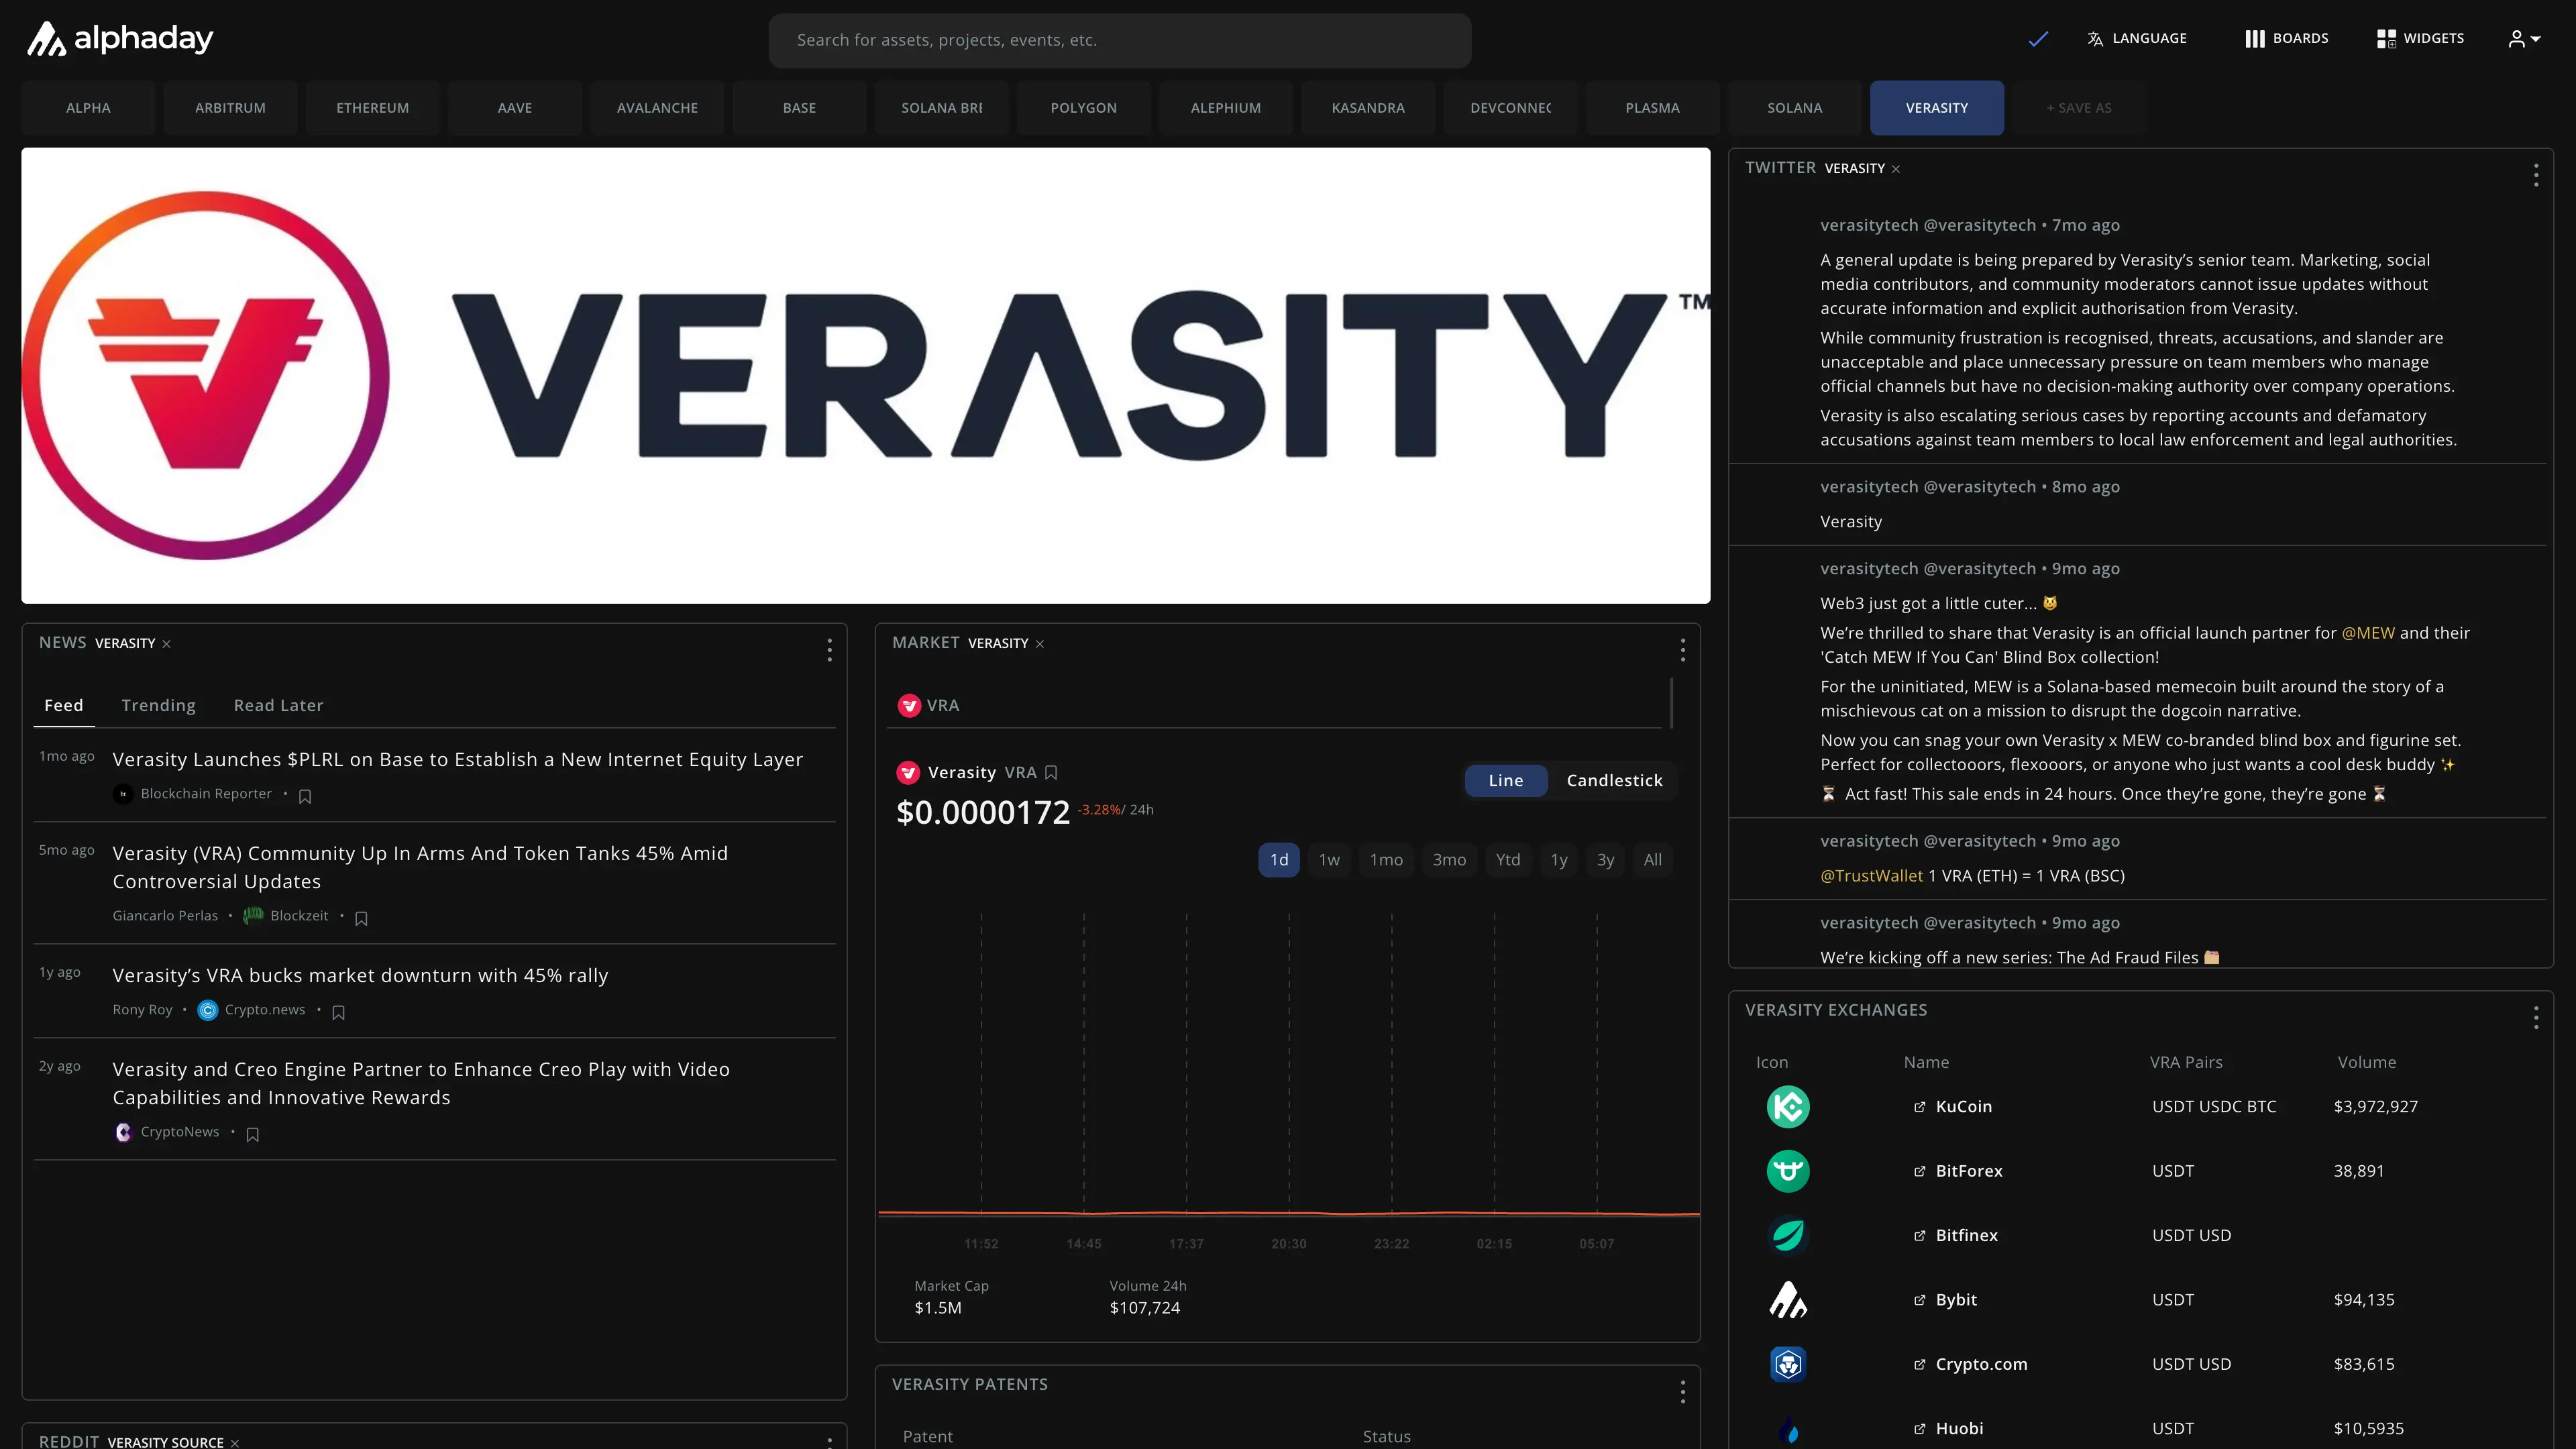Image resolution: width=2576 pixels, height=1449 pixels.
Task: Open News widget three-dot menu
Action: (829, 650)
